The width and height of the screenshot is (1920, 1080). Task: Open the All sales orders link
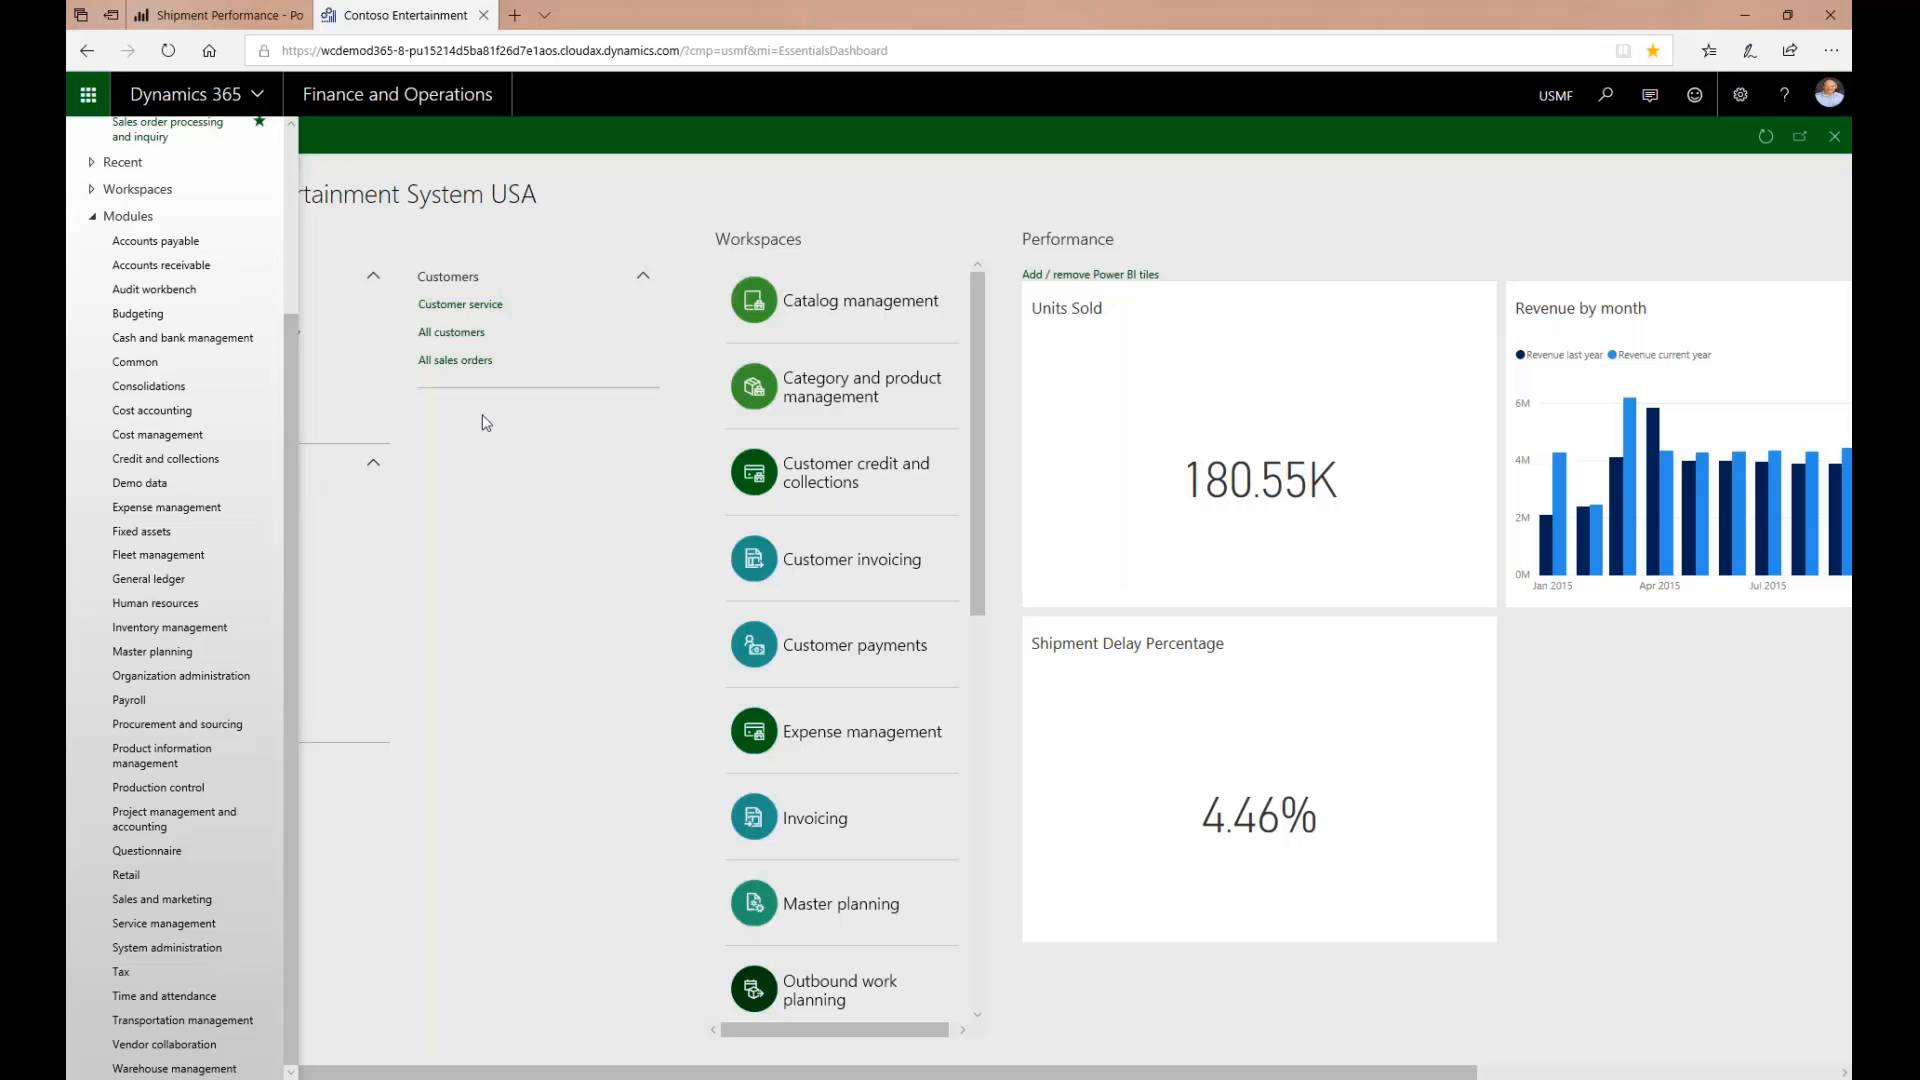pos(455,360)
